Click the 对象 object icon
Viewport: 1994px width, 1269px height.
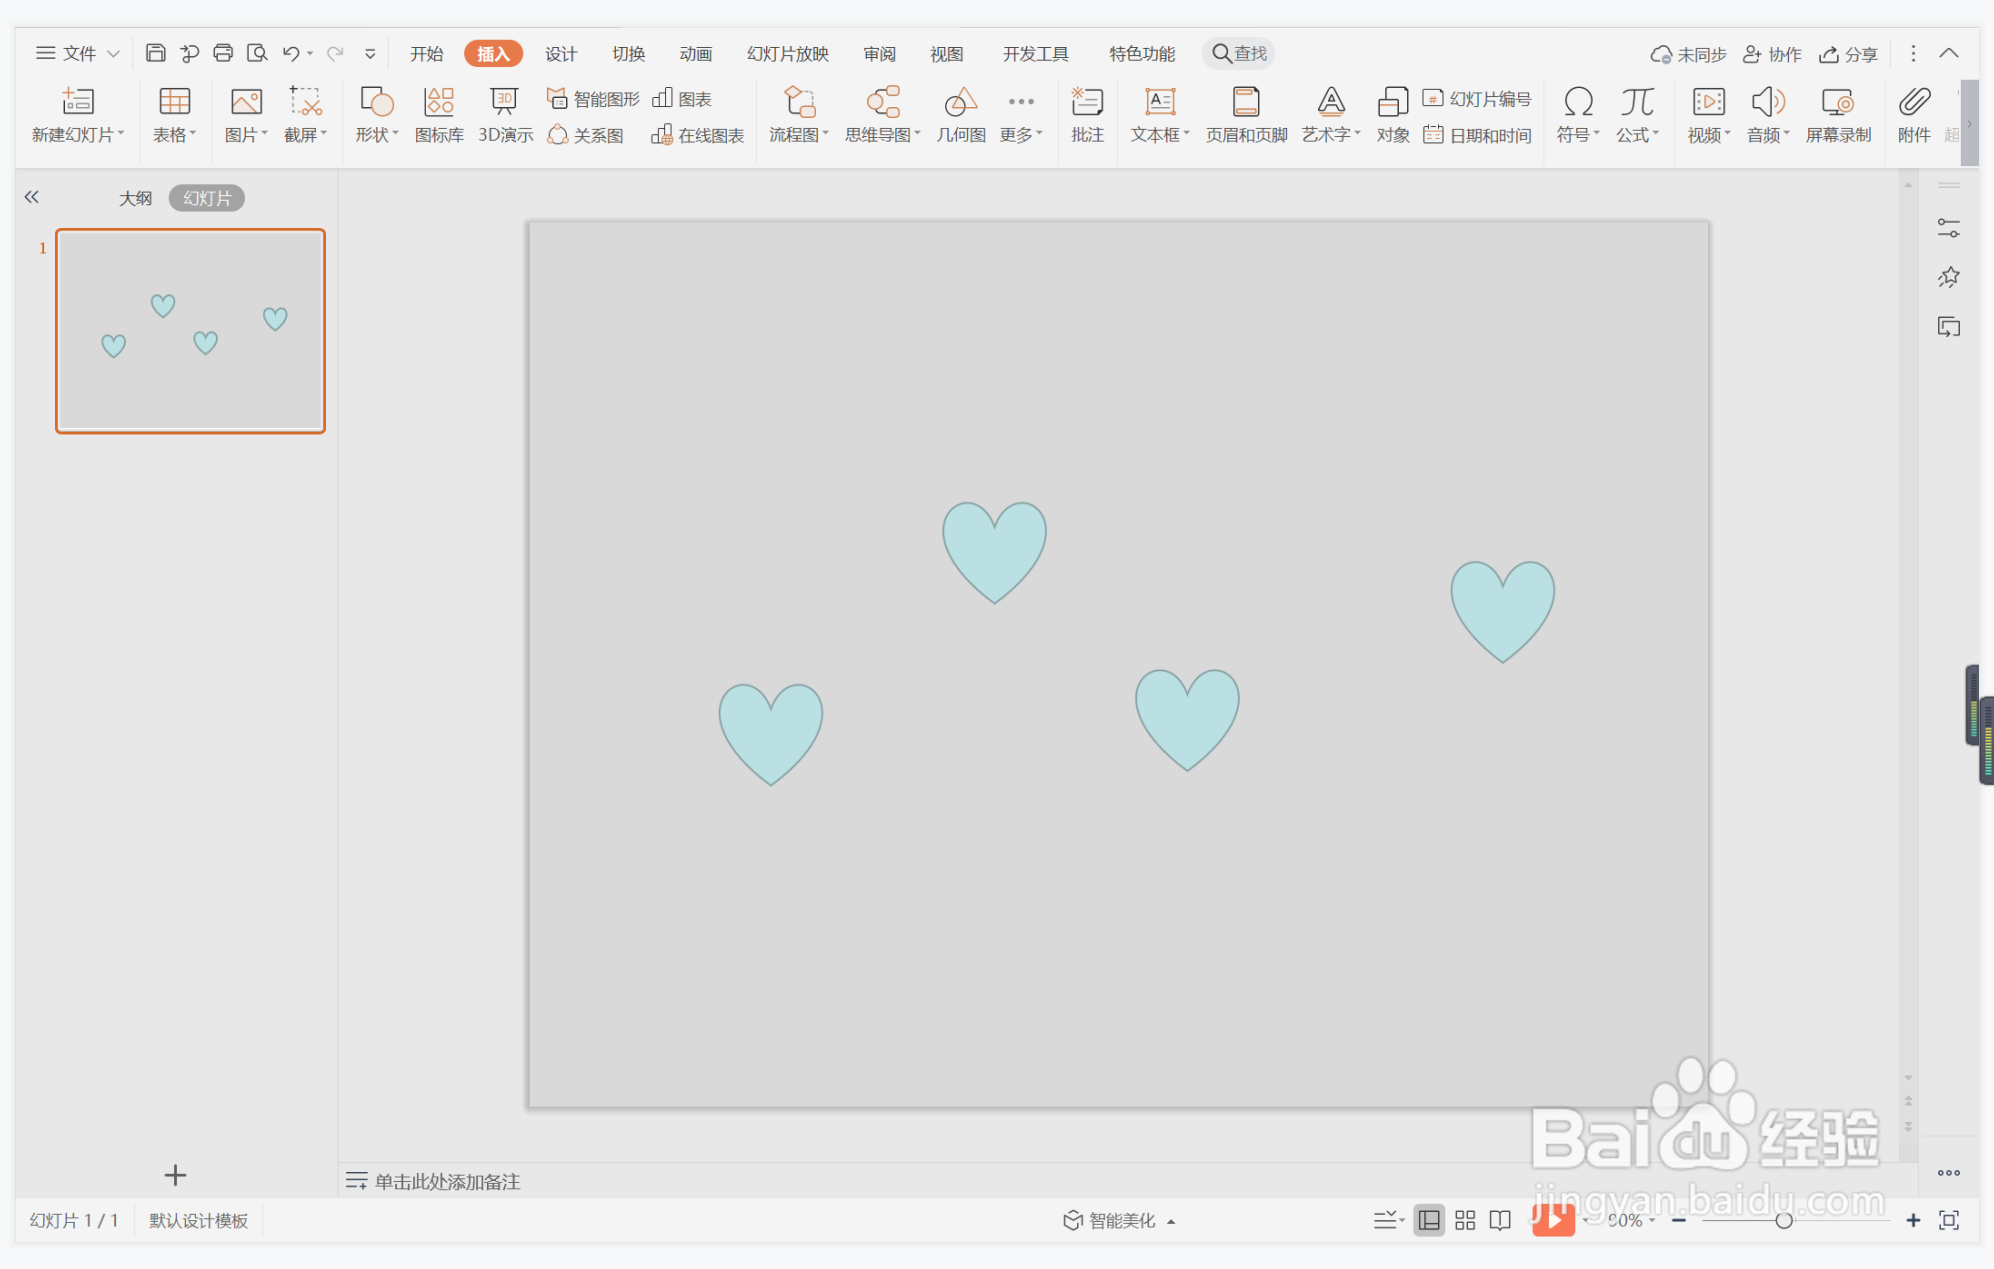click(1392, 115)
